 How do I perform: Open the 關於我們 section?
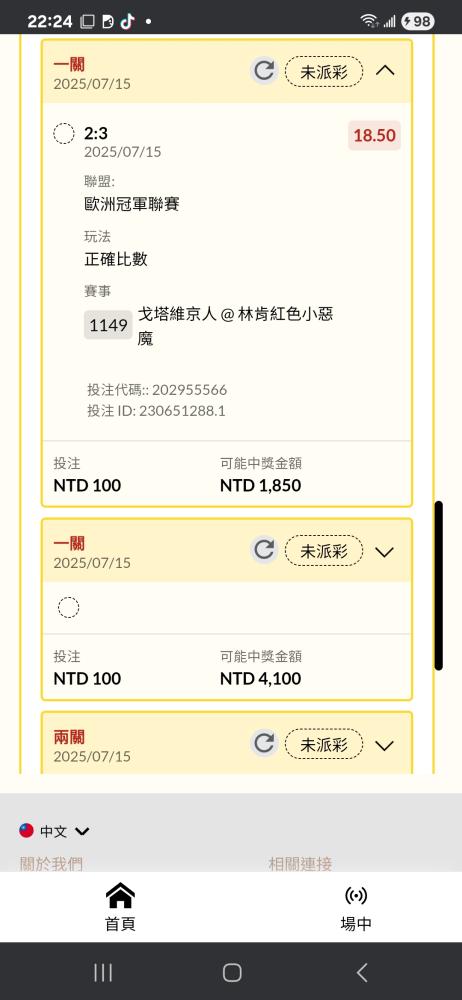(x=51, y=864)
